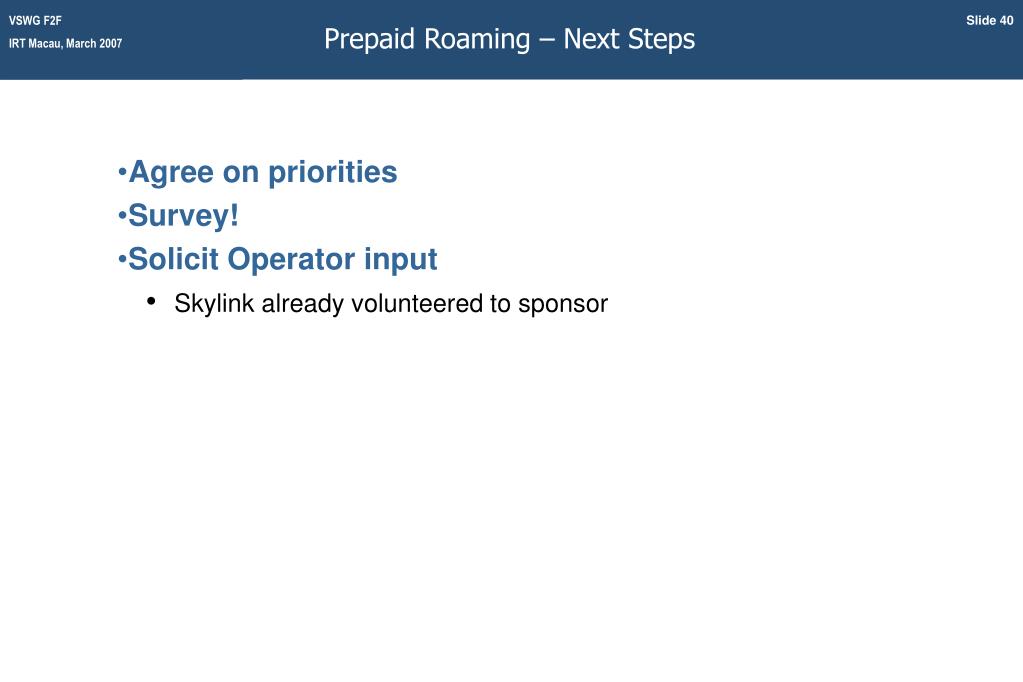1023x682 pixels.
Task: Click the word "Macau" in the header
Action: click(x=44, y=43)
